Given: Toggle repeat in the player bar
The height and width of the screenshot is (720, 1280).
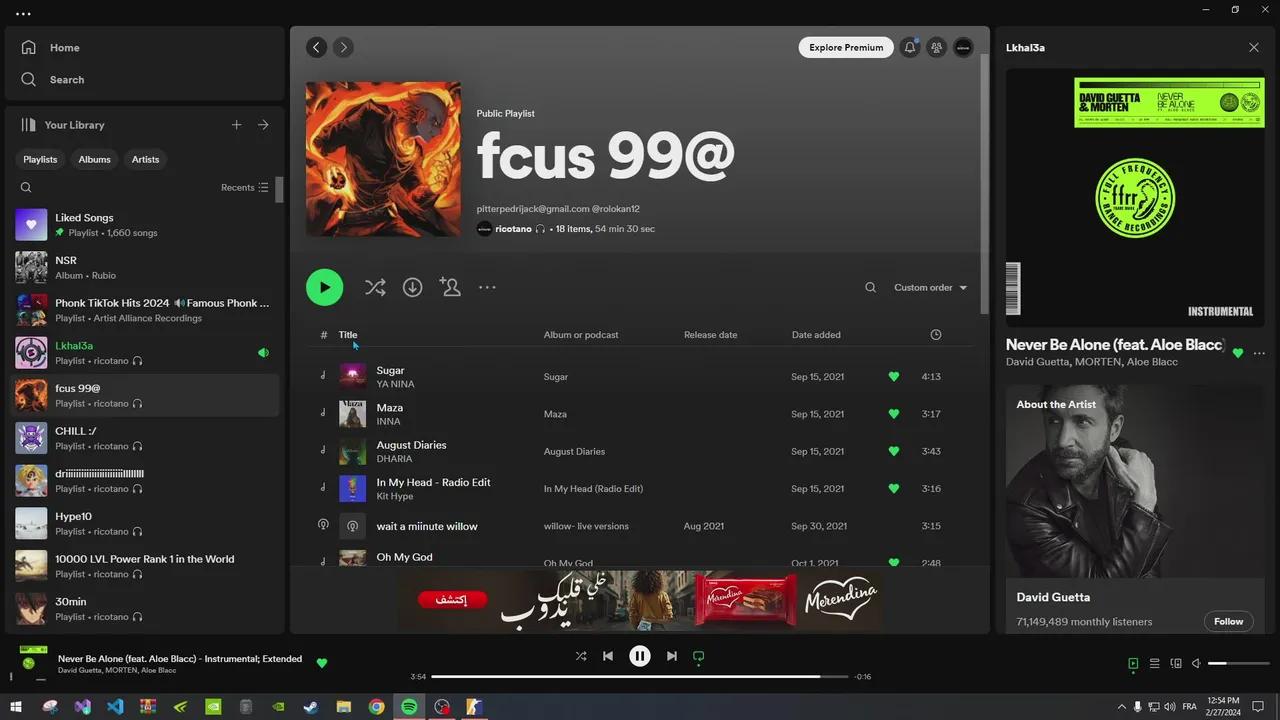Looking at the screenshot, I should 699,656.
